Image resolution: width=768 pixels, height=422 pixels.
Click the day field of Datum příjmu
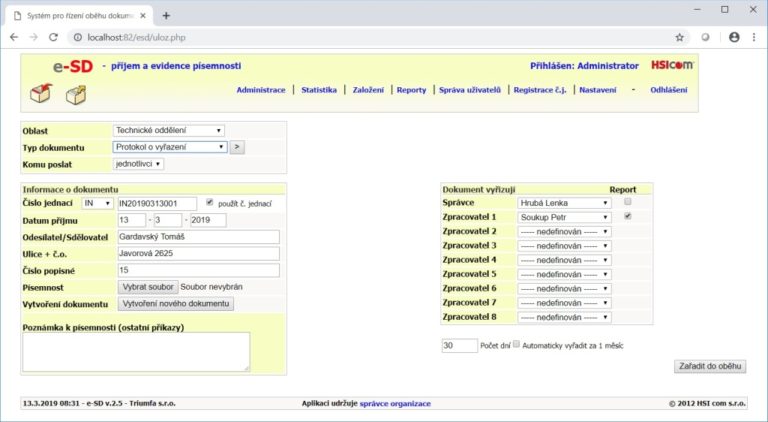[132, 220]
